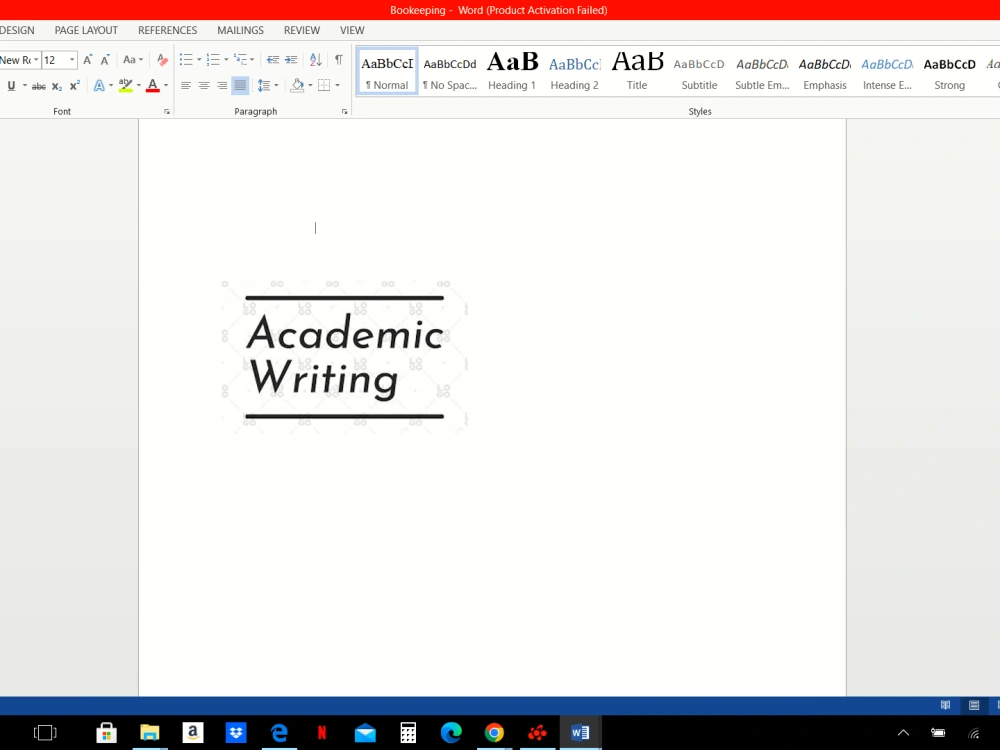Clear all formatting with the eraser icon
This screenshot has height=750, width=1000.
[x=162, y=60]
